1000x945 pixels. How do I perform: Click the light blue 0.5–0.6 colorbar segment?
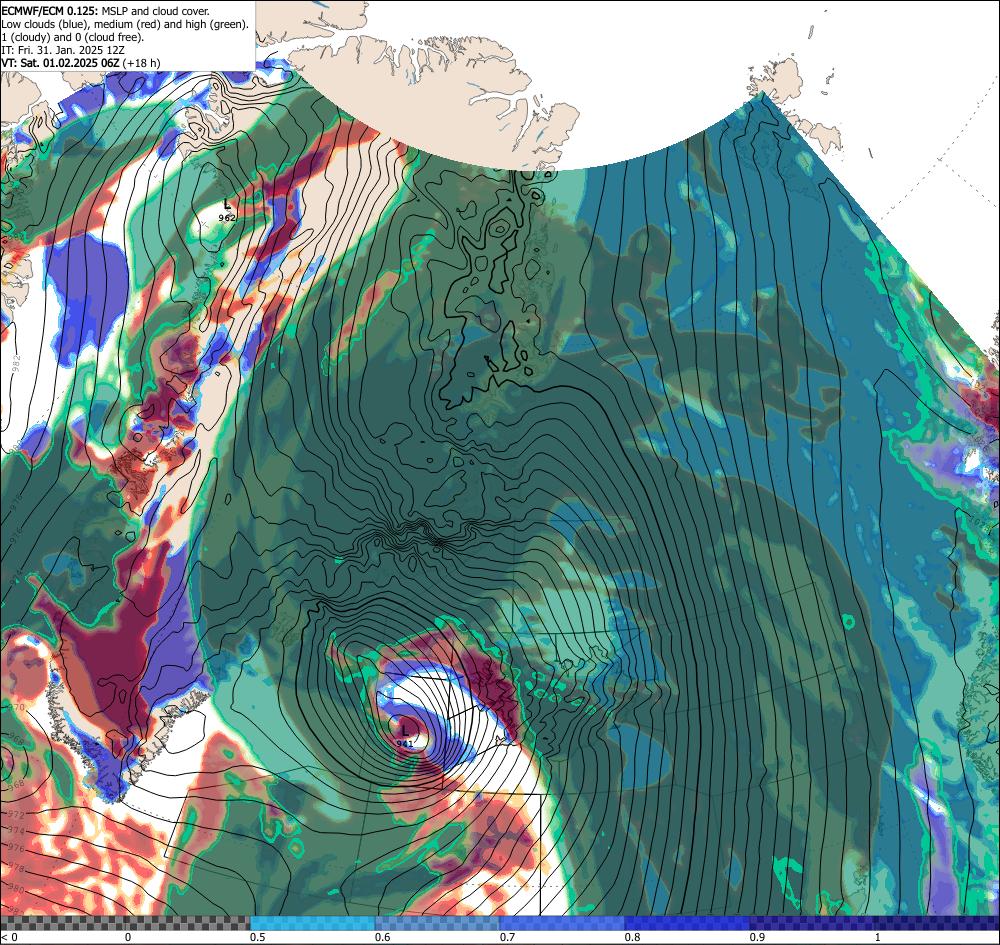(312, 923)
